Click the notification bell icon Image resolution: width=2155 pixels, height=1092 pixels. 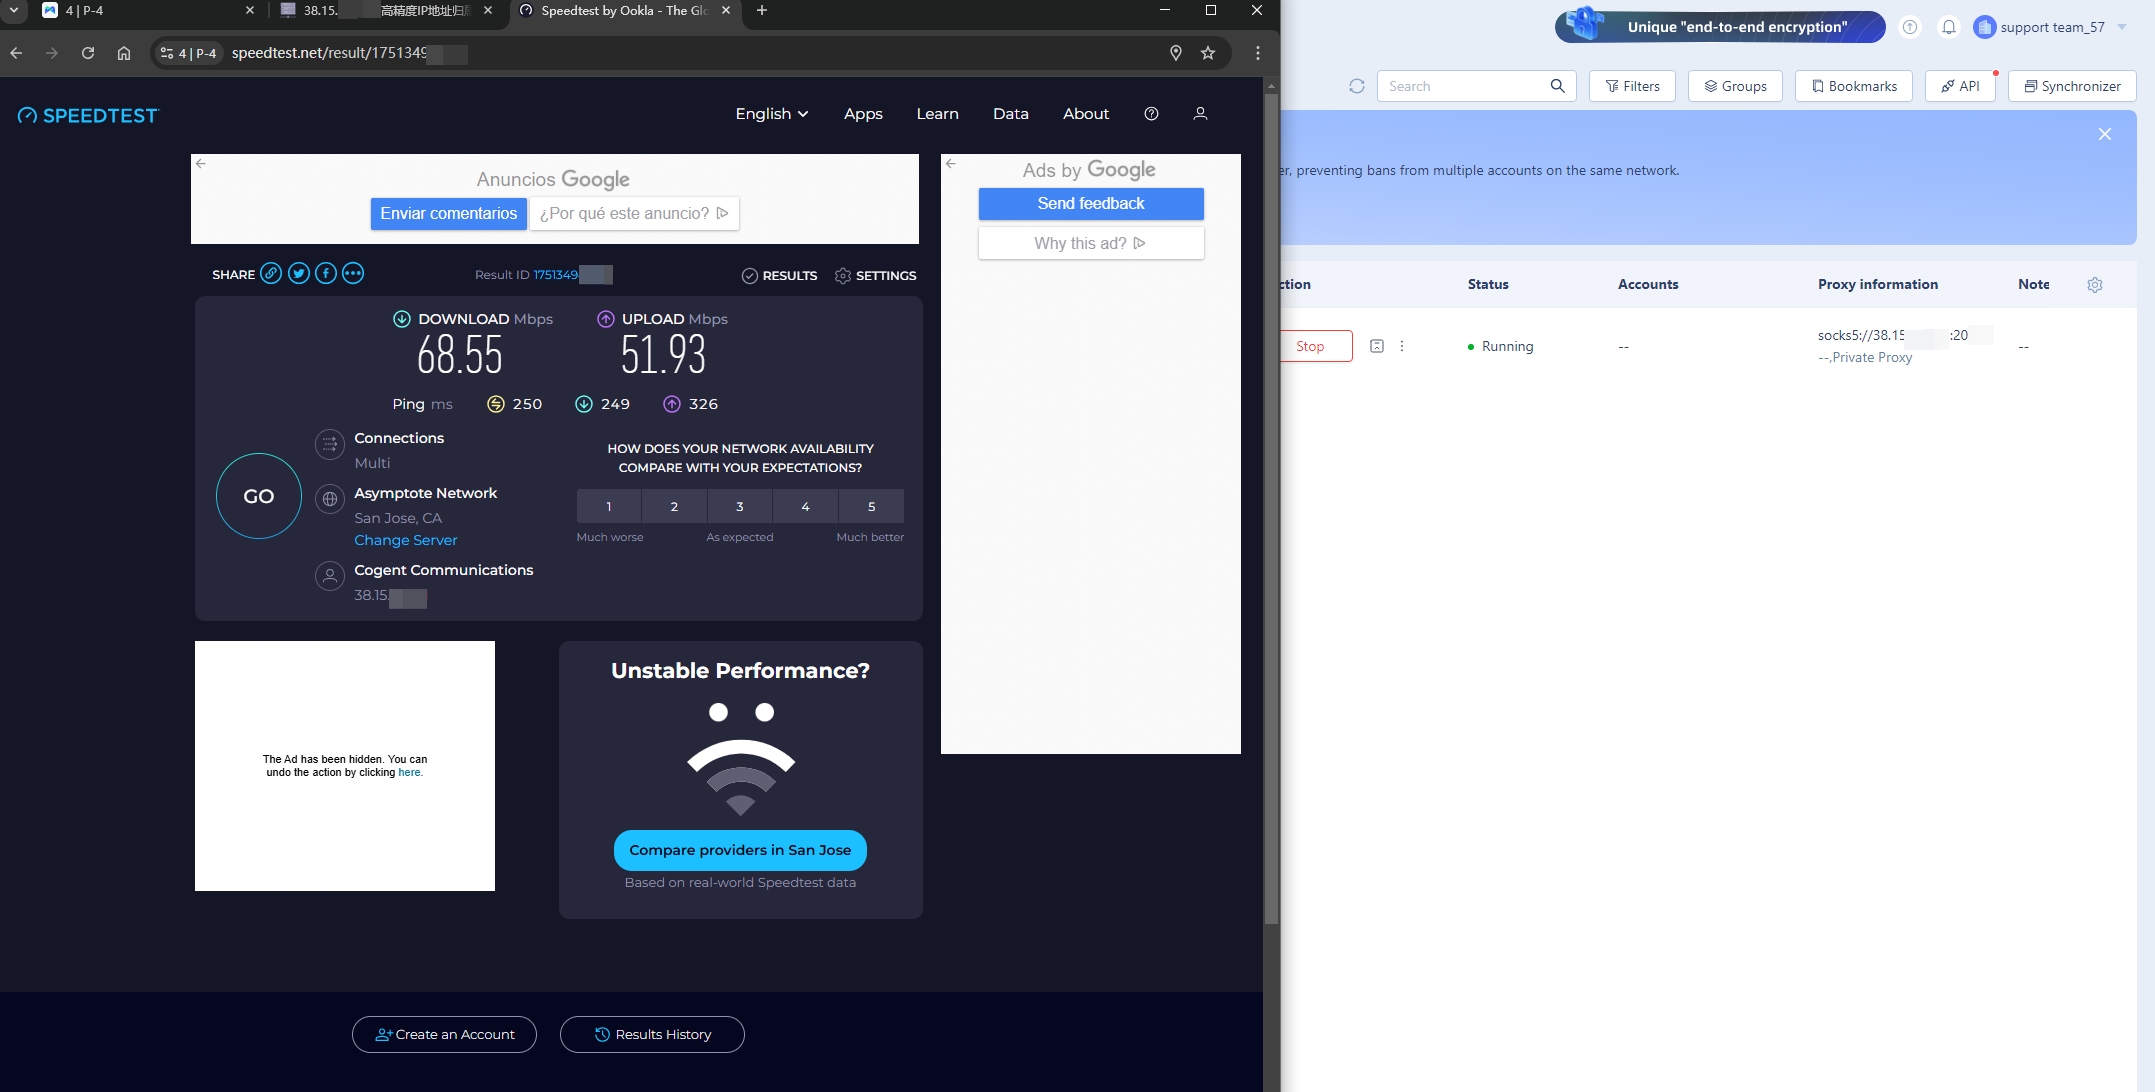tap(1948, 27)
